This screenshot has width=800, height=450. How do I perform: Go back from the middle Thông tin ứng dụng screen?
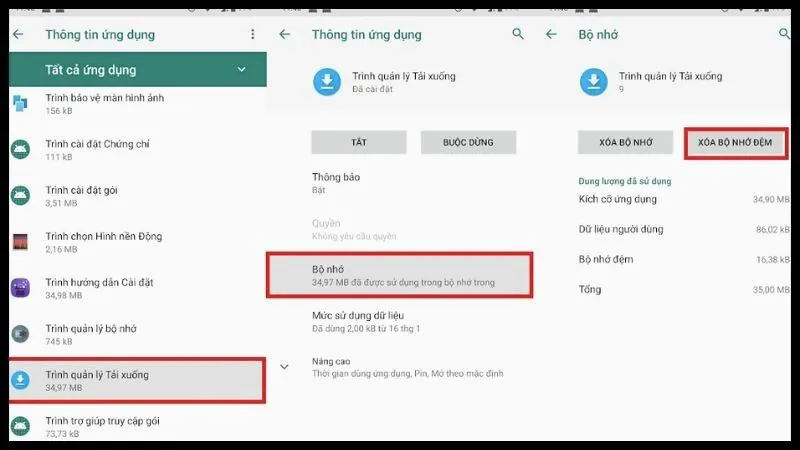[x=285, y=34]
